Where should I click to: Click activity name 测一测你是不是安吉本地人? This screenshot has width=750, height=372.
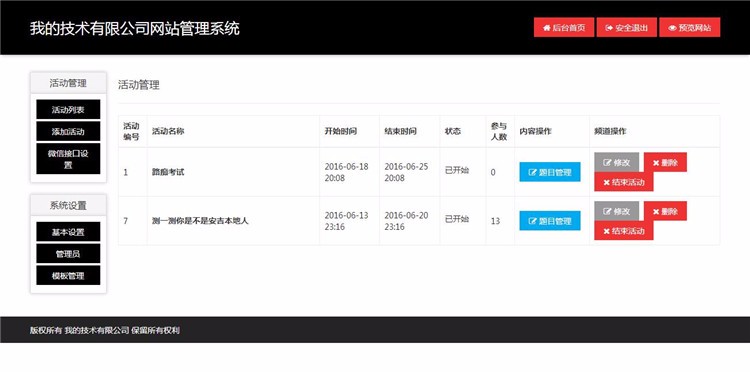(200, 221)
